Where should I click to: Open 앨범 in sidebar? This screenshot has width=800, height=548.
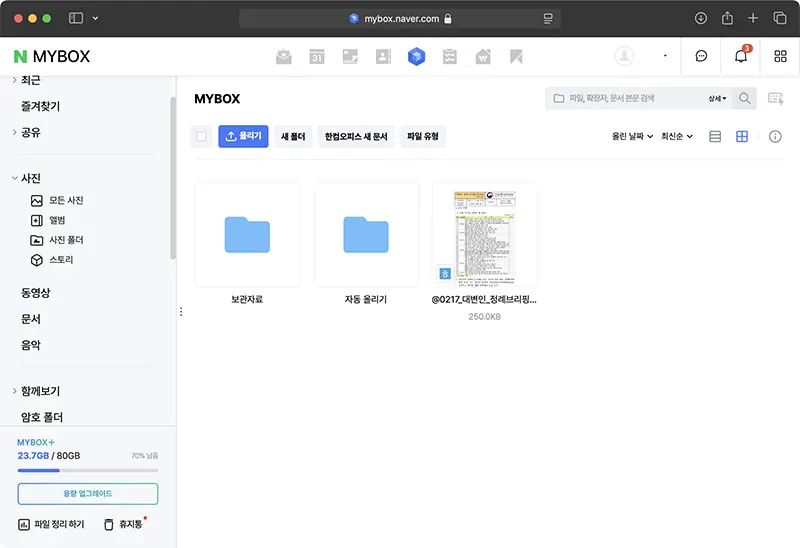click(x=48, y=220)
